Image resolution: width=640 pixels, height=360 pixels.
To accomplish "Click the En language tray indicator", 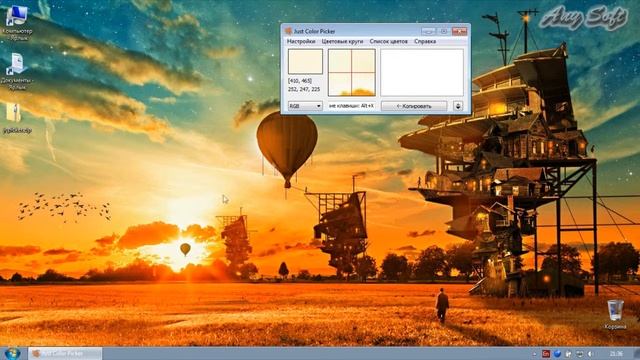I will 546,354.
